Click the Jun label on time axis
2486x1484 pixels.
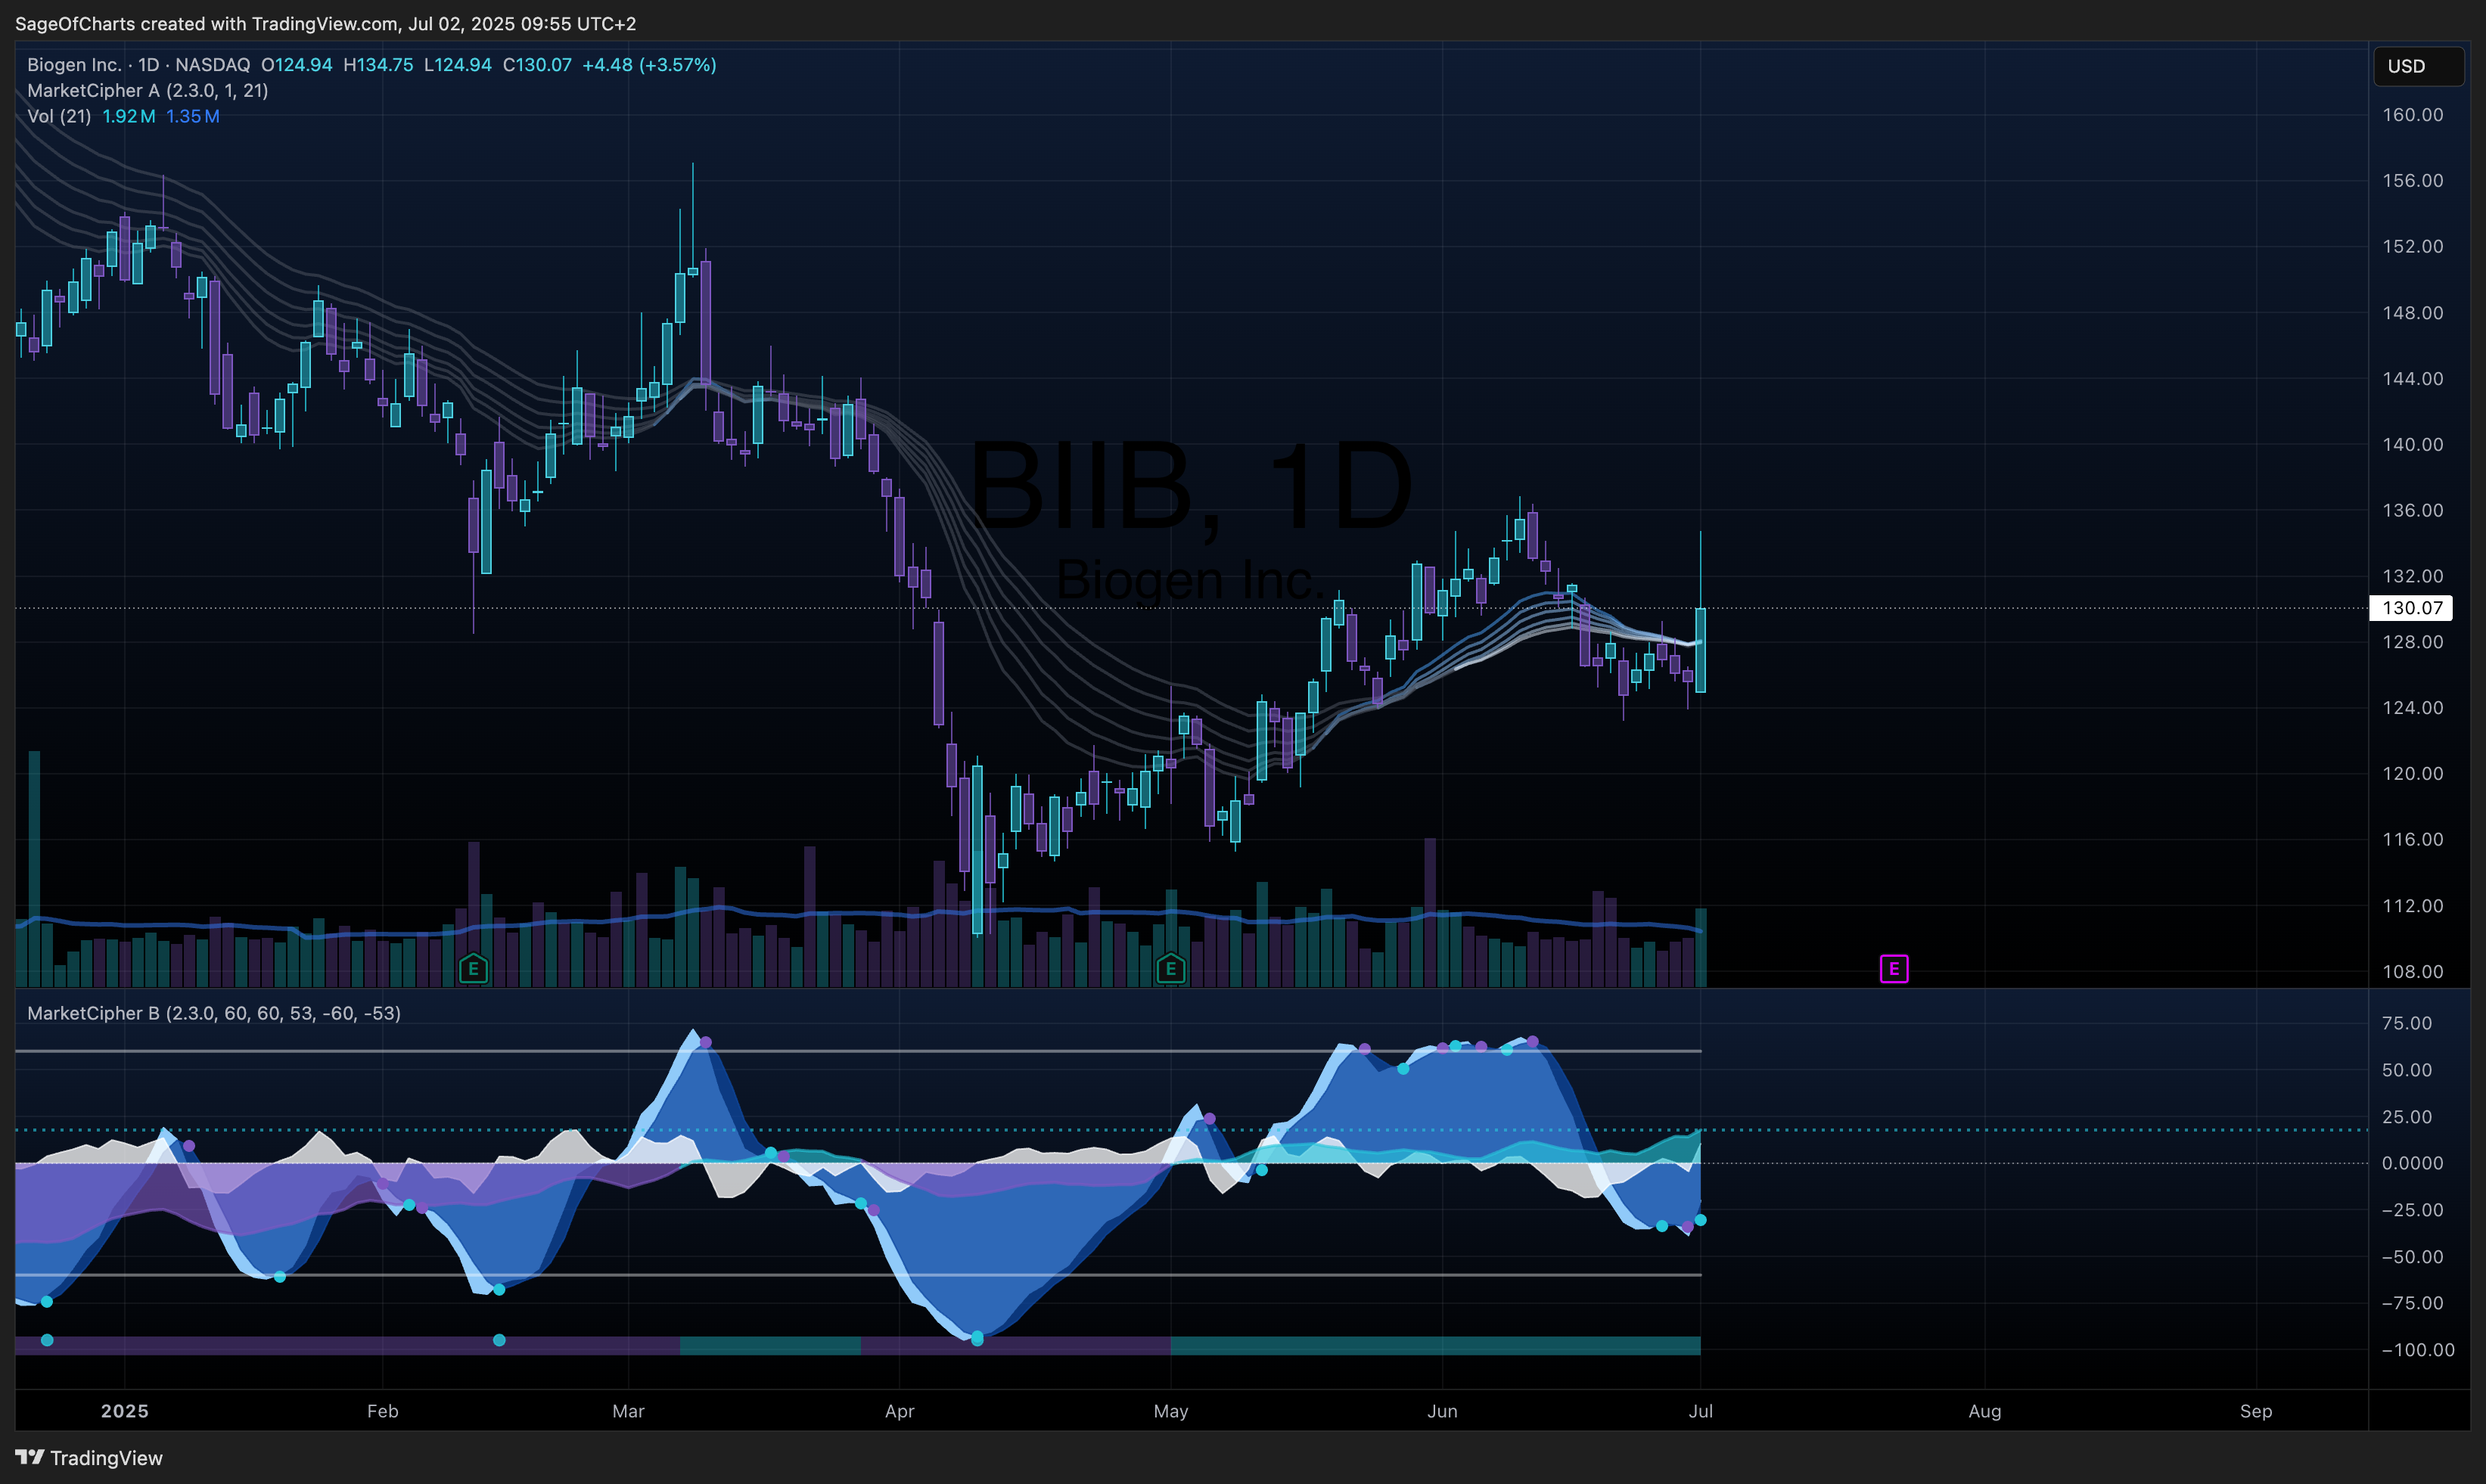tap(1442, 1411)
